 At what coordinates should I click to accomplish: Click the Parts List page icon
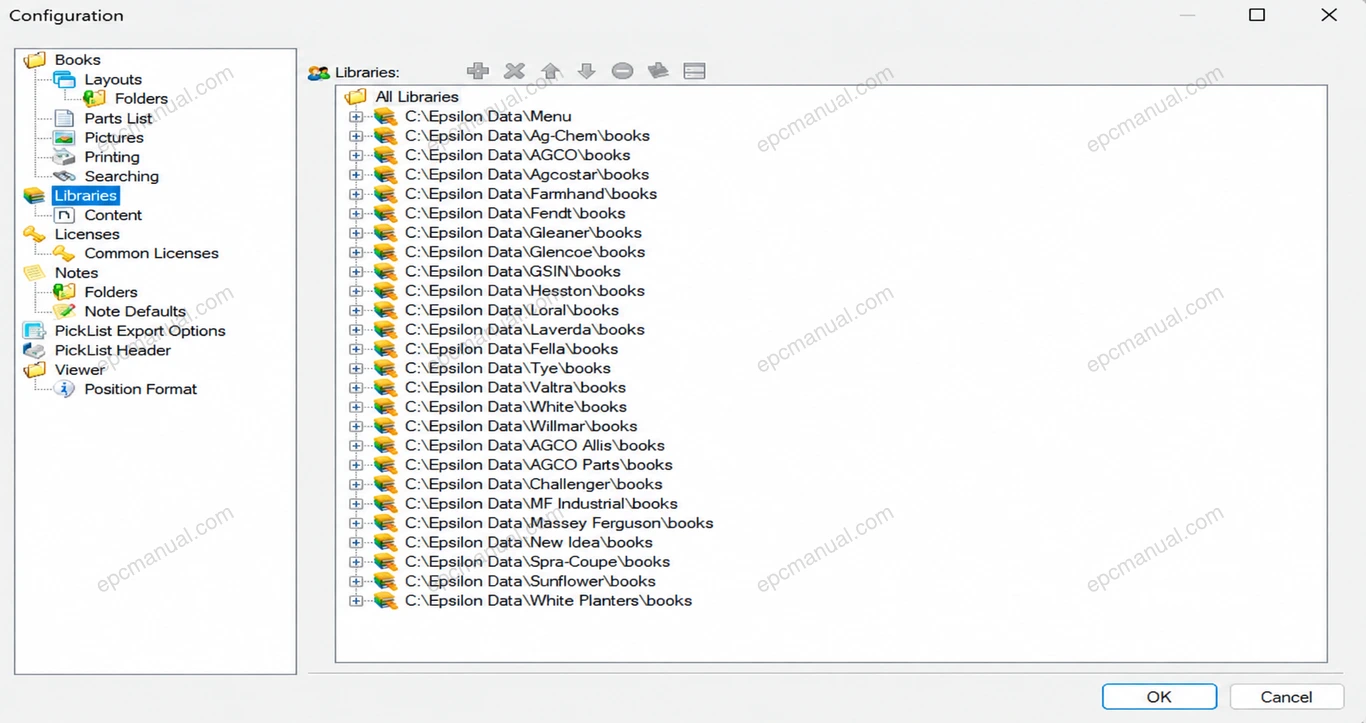pyautogui.click(x=64, y=118)
